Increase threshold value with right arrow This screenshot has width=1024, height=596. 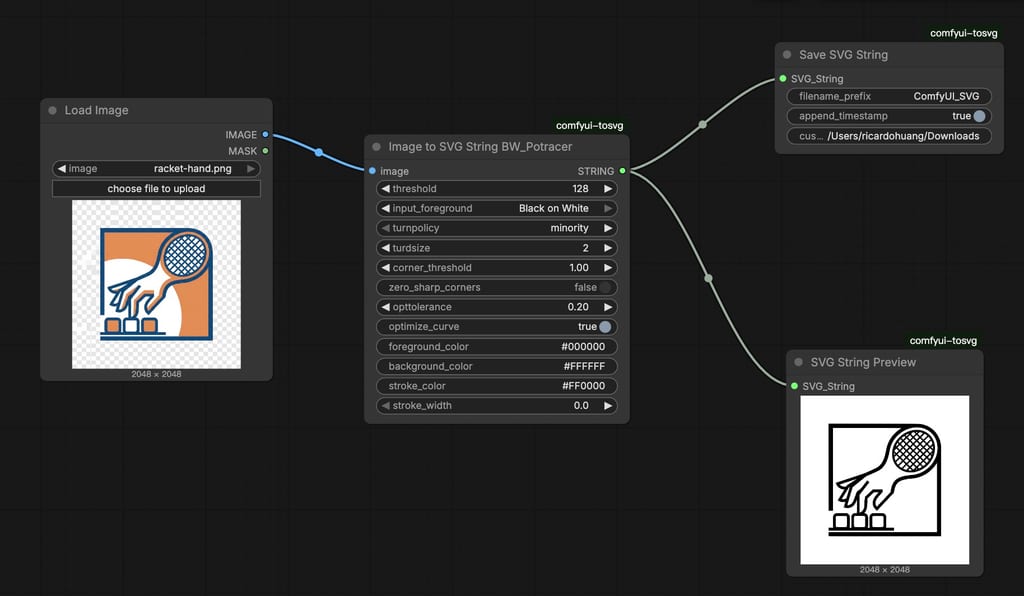point(608,189)
